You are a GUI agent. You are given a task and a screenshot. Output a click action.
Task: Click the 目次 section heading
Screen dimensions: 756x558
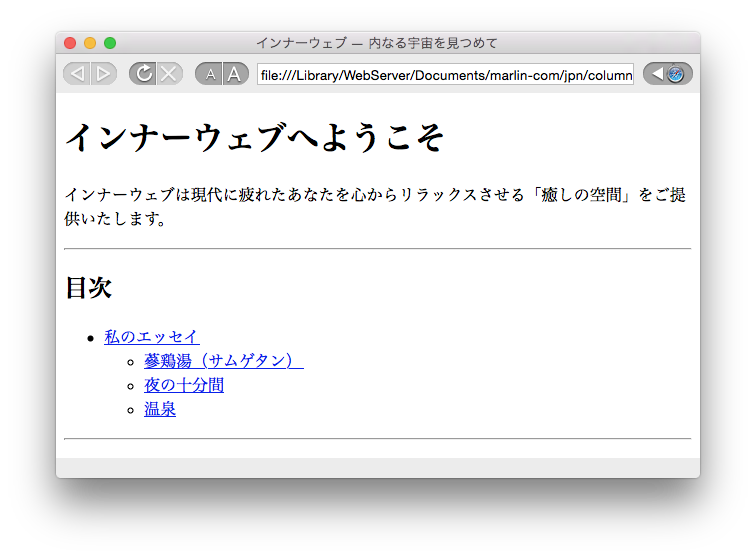pyautogui.click(x=88, y=288)
